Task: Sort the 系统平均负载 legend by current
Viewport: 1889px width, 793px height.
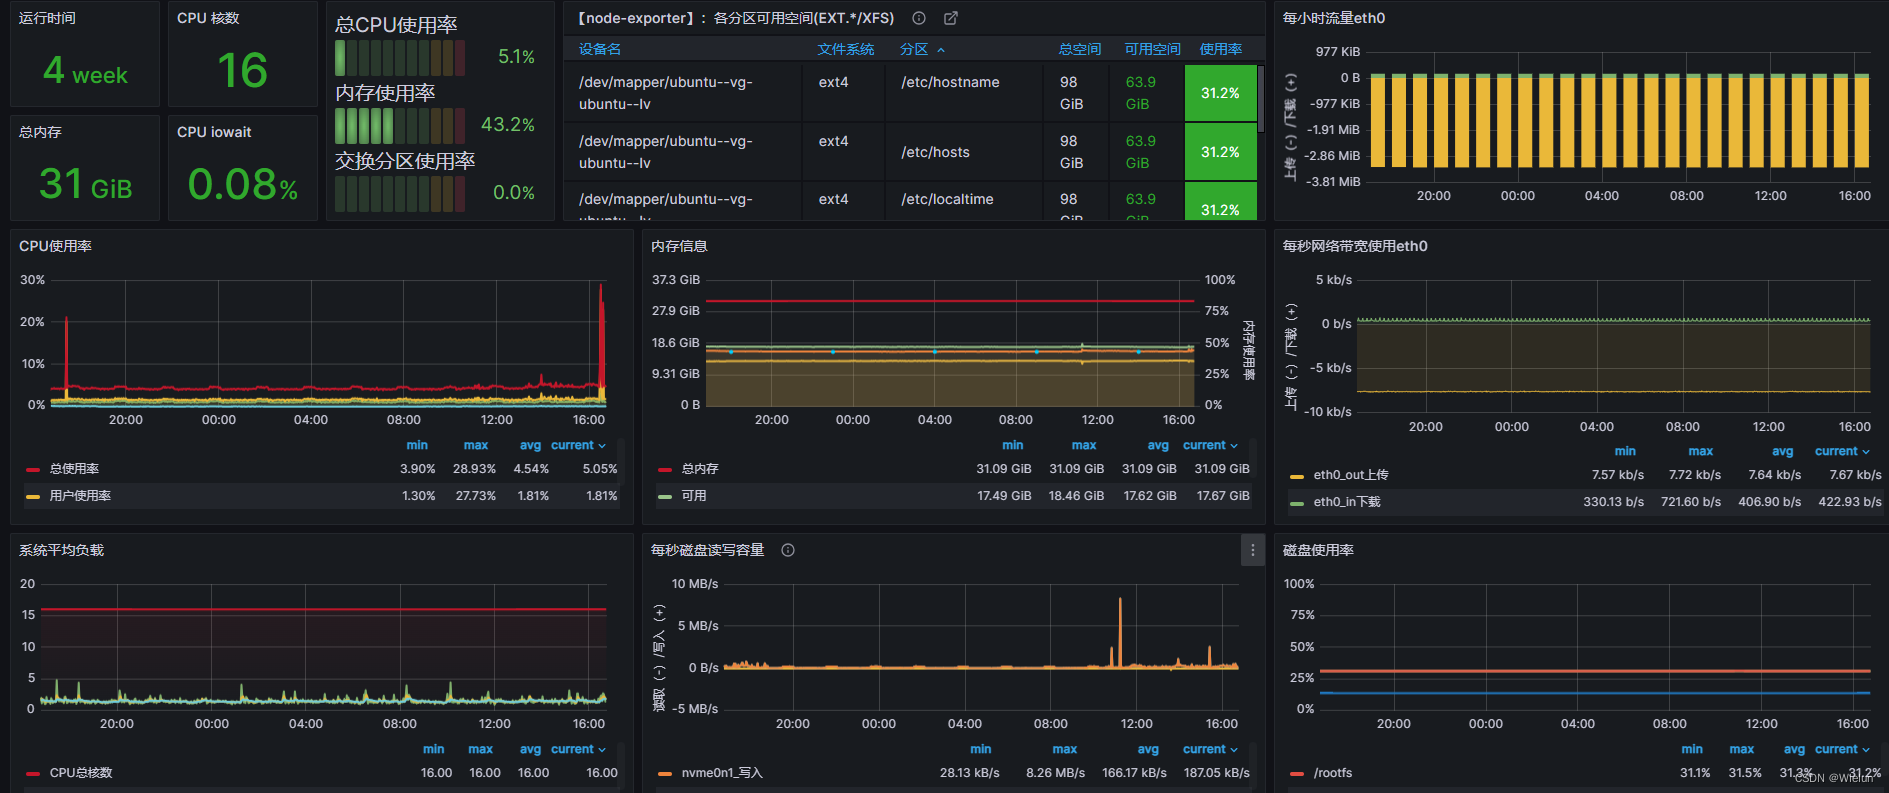Action: (x=578, y=749)
